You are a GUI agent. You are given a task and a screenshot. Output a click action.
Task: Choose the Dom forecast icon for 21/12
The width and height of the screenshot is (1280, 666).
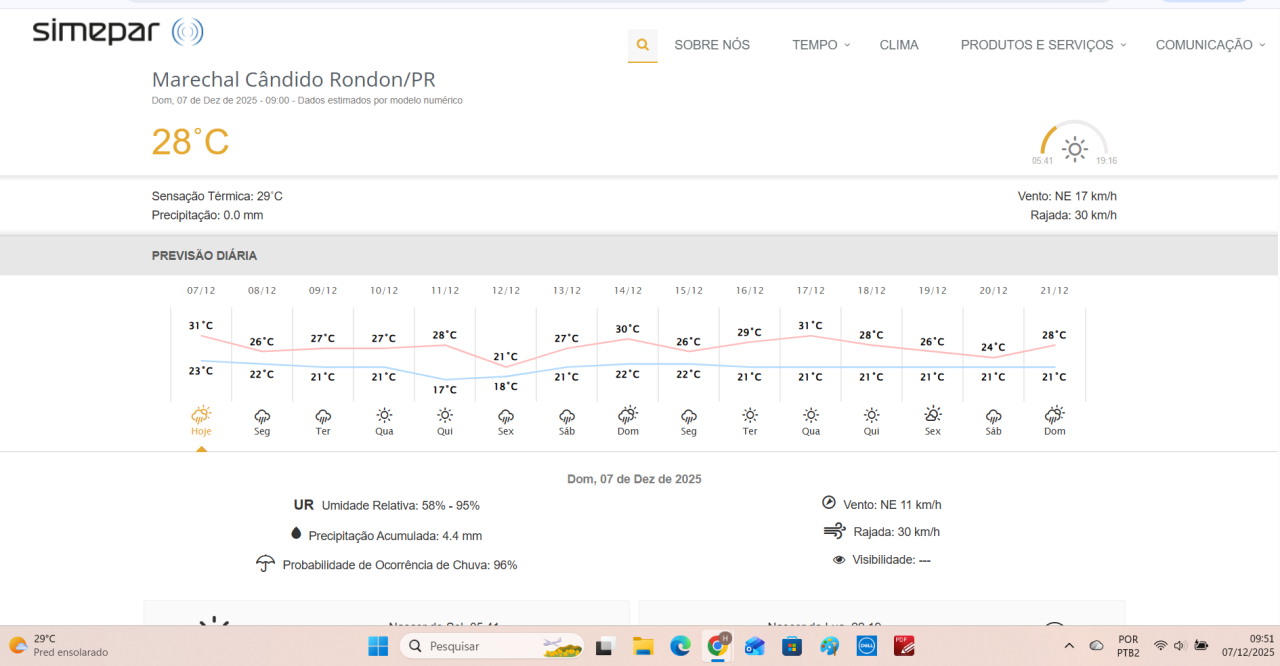tap(1054, 415)
